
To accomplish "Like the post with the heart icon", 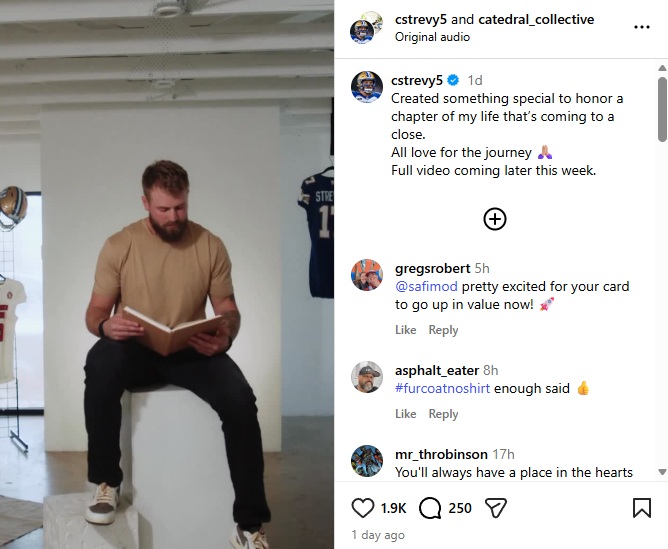I will [x=363, y=508].
